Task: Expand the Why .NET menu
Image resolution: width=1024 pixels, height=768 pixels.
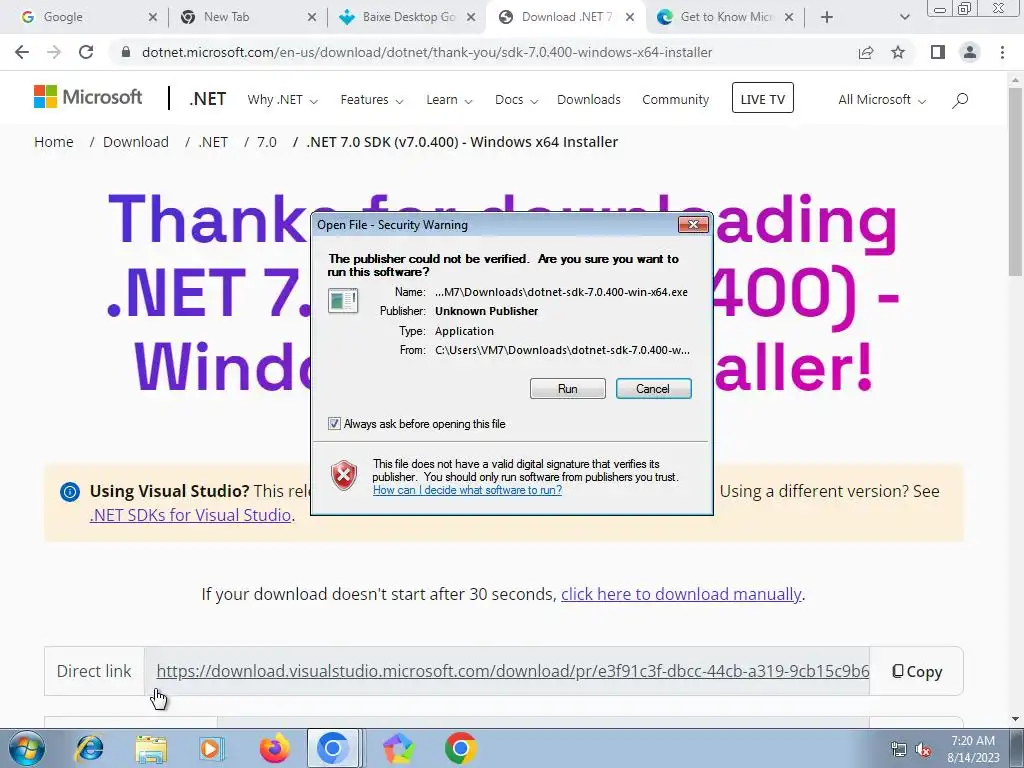Action: tap(282, 100)
